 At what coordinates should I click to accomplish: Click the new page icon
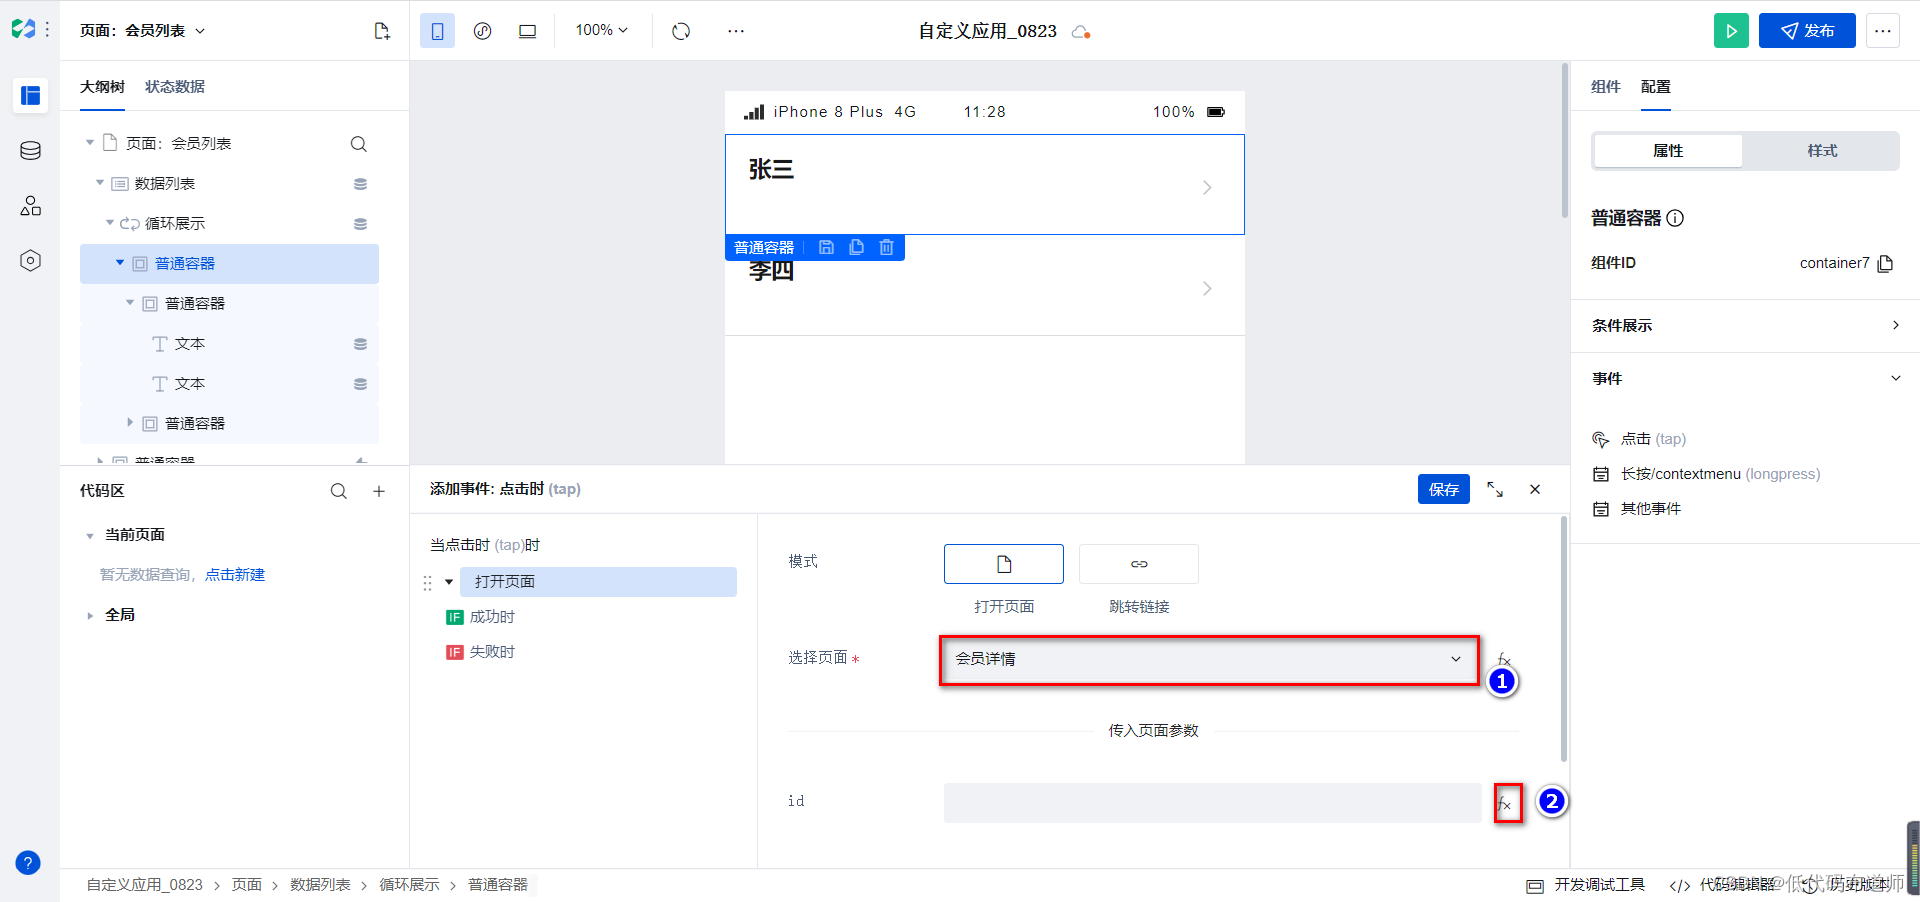point(381,31)
